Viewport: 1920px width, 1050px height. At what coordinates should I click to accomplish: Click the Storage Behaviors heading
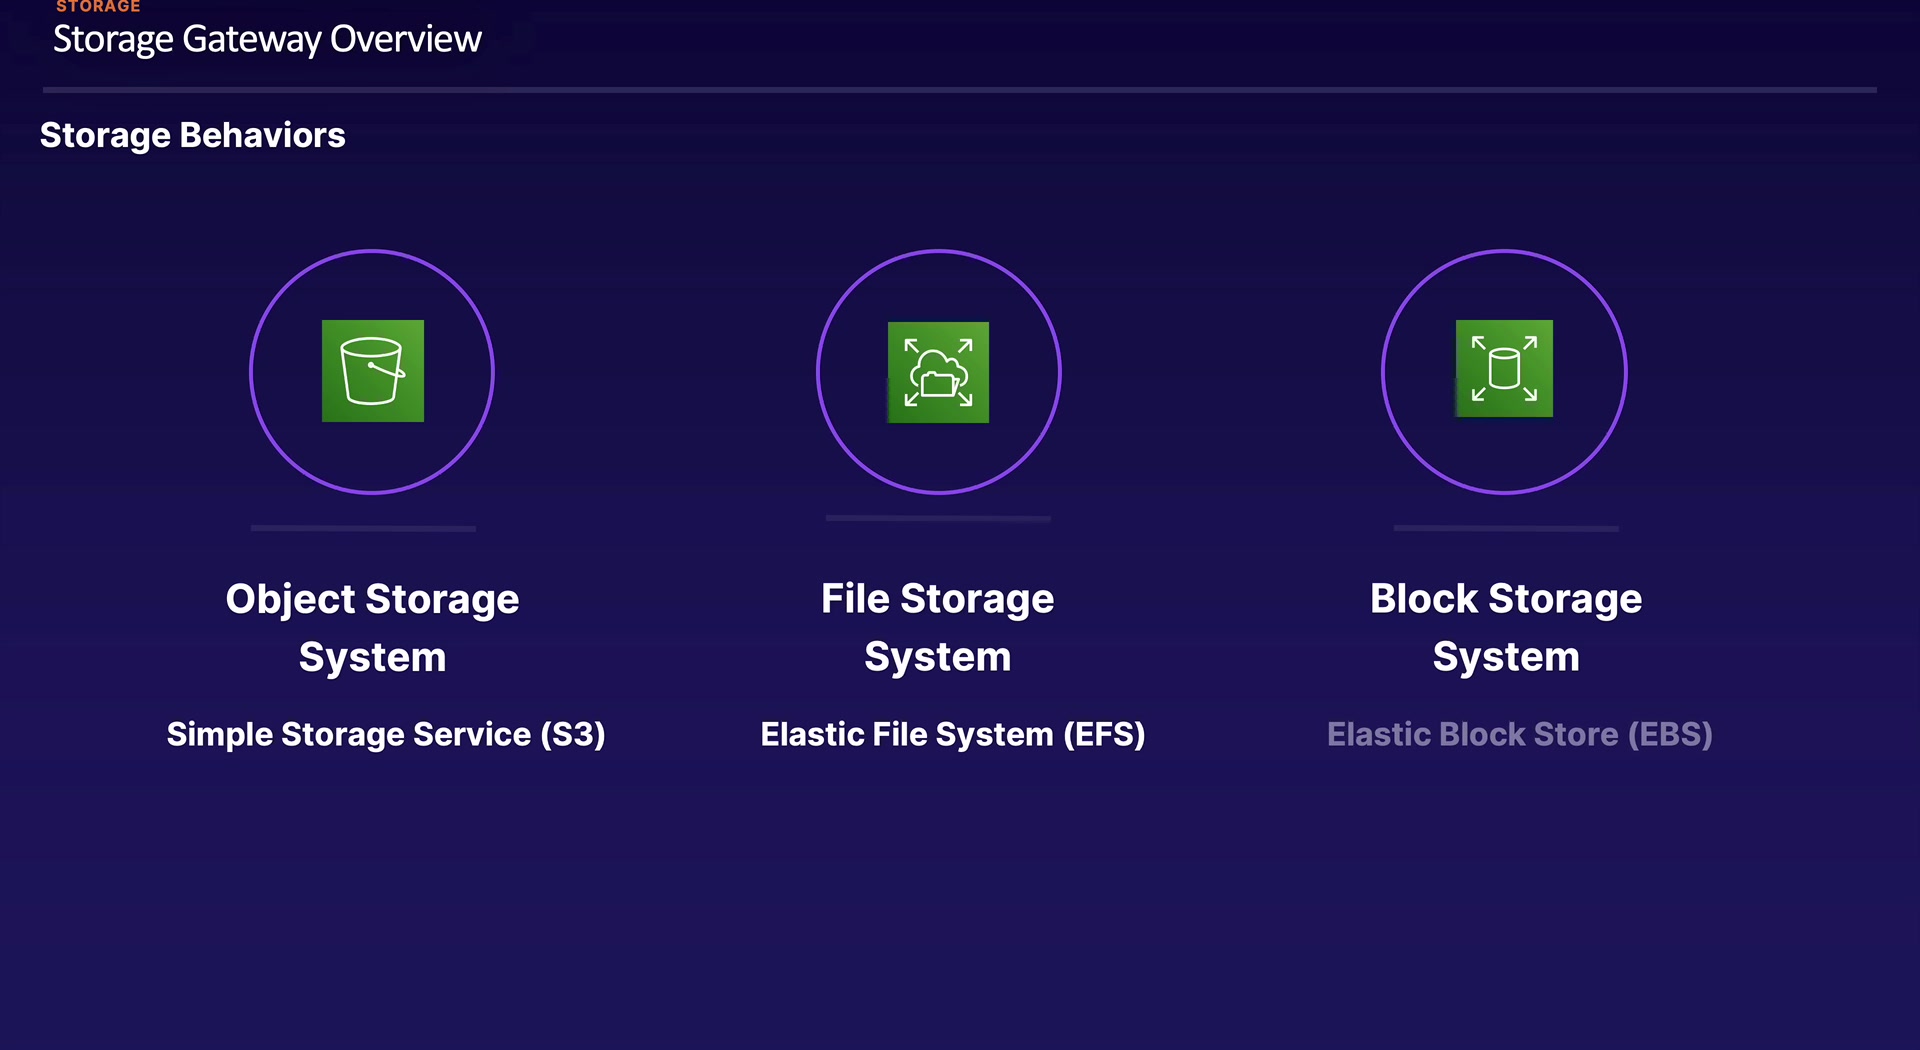(192, 135)
